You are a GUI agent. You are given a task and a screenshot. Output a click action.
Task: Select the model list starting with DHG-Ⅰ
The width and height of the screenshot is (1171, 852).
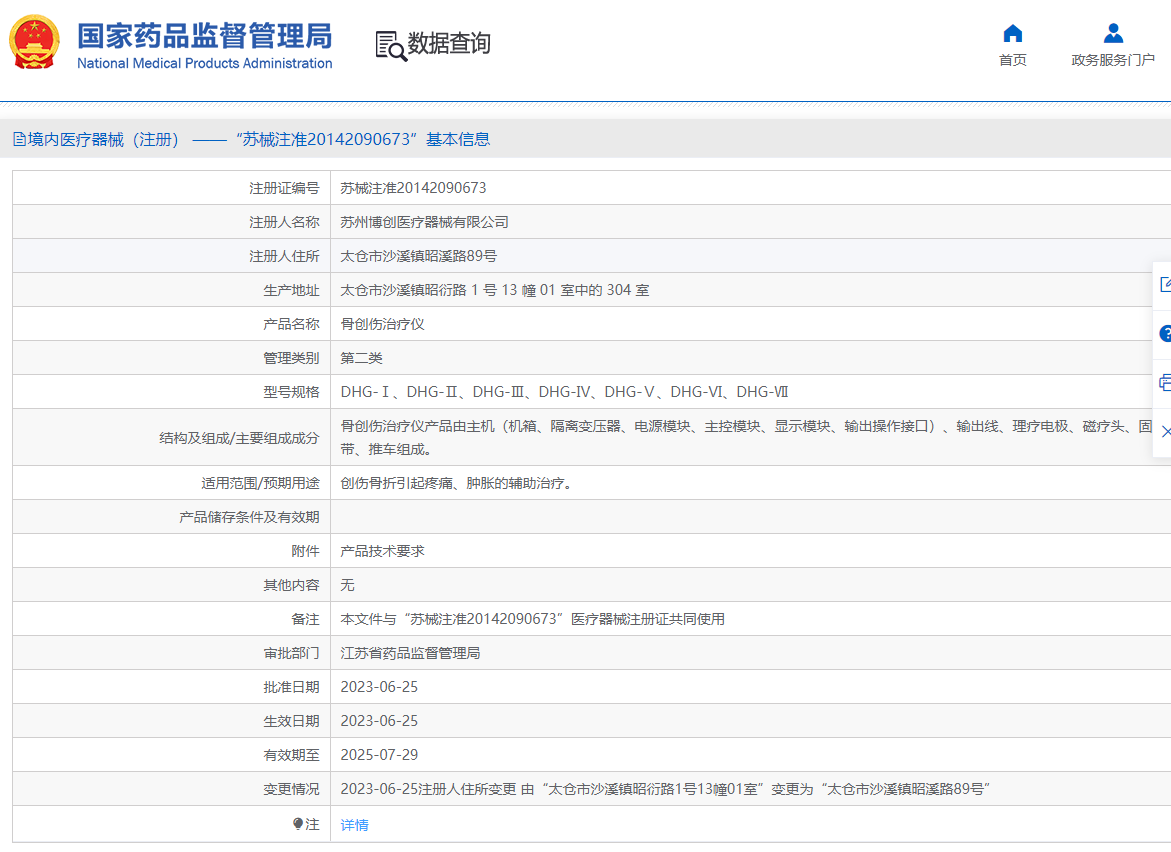564,392
